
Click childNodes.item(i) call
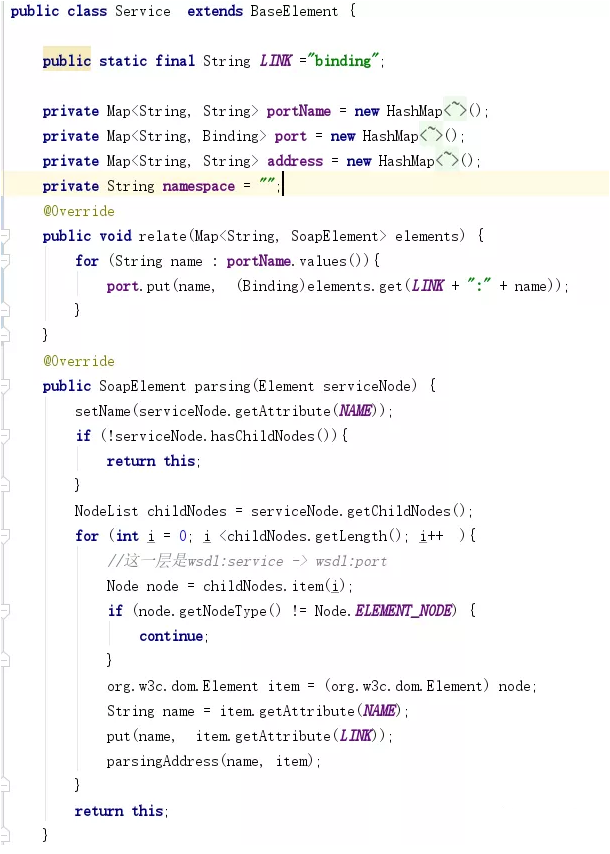pos(274,586)
